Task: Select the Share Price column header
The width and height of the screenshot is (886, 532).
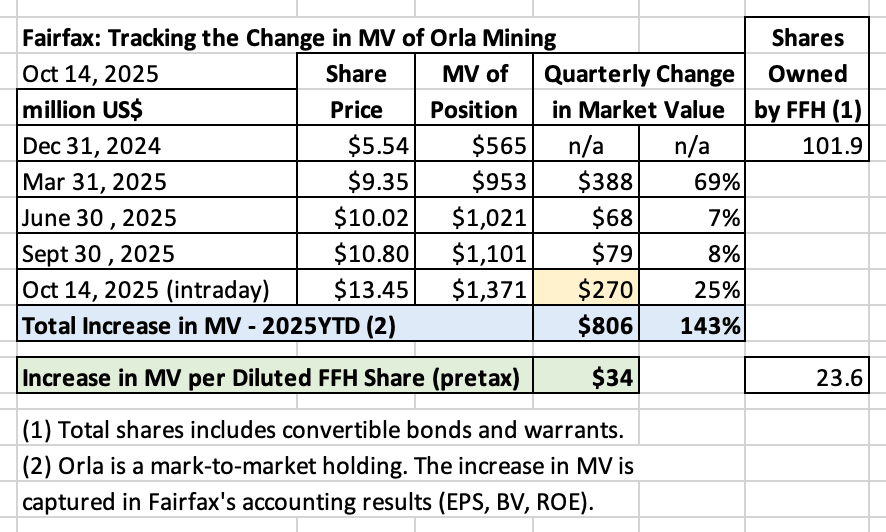Action: click(356, 90)
